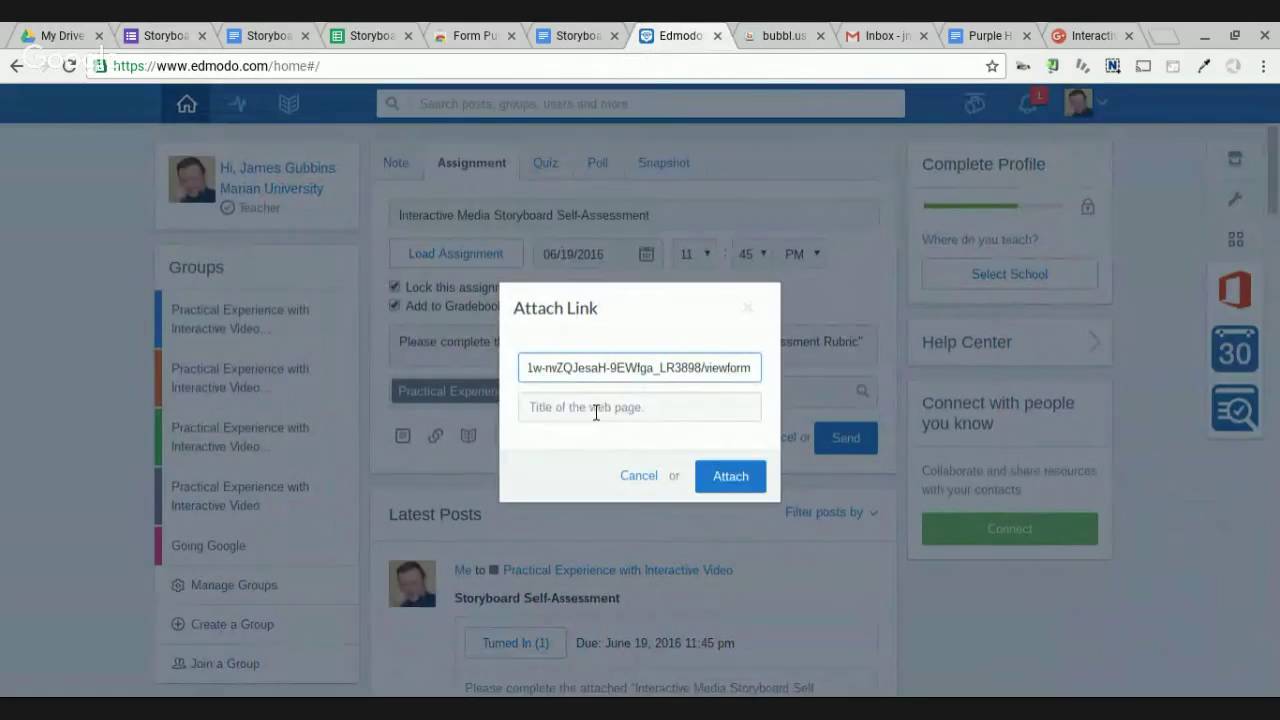Switch to the My Drive browser tab
Image resolution: width=1280 pixels, height=720 pixels.
click(62, 36)
